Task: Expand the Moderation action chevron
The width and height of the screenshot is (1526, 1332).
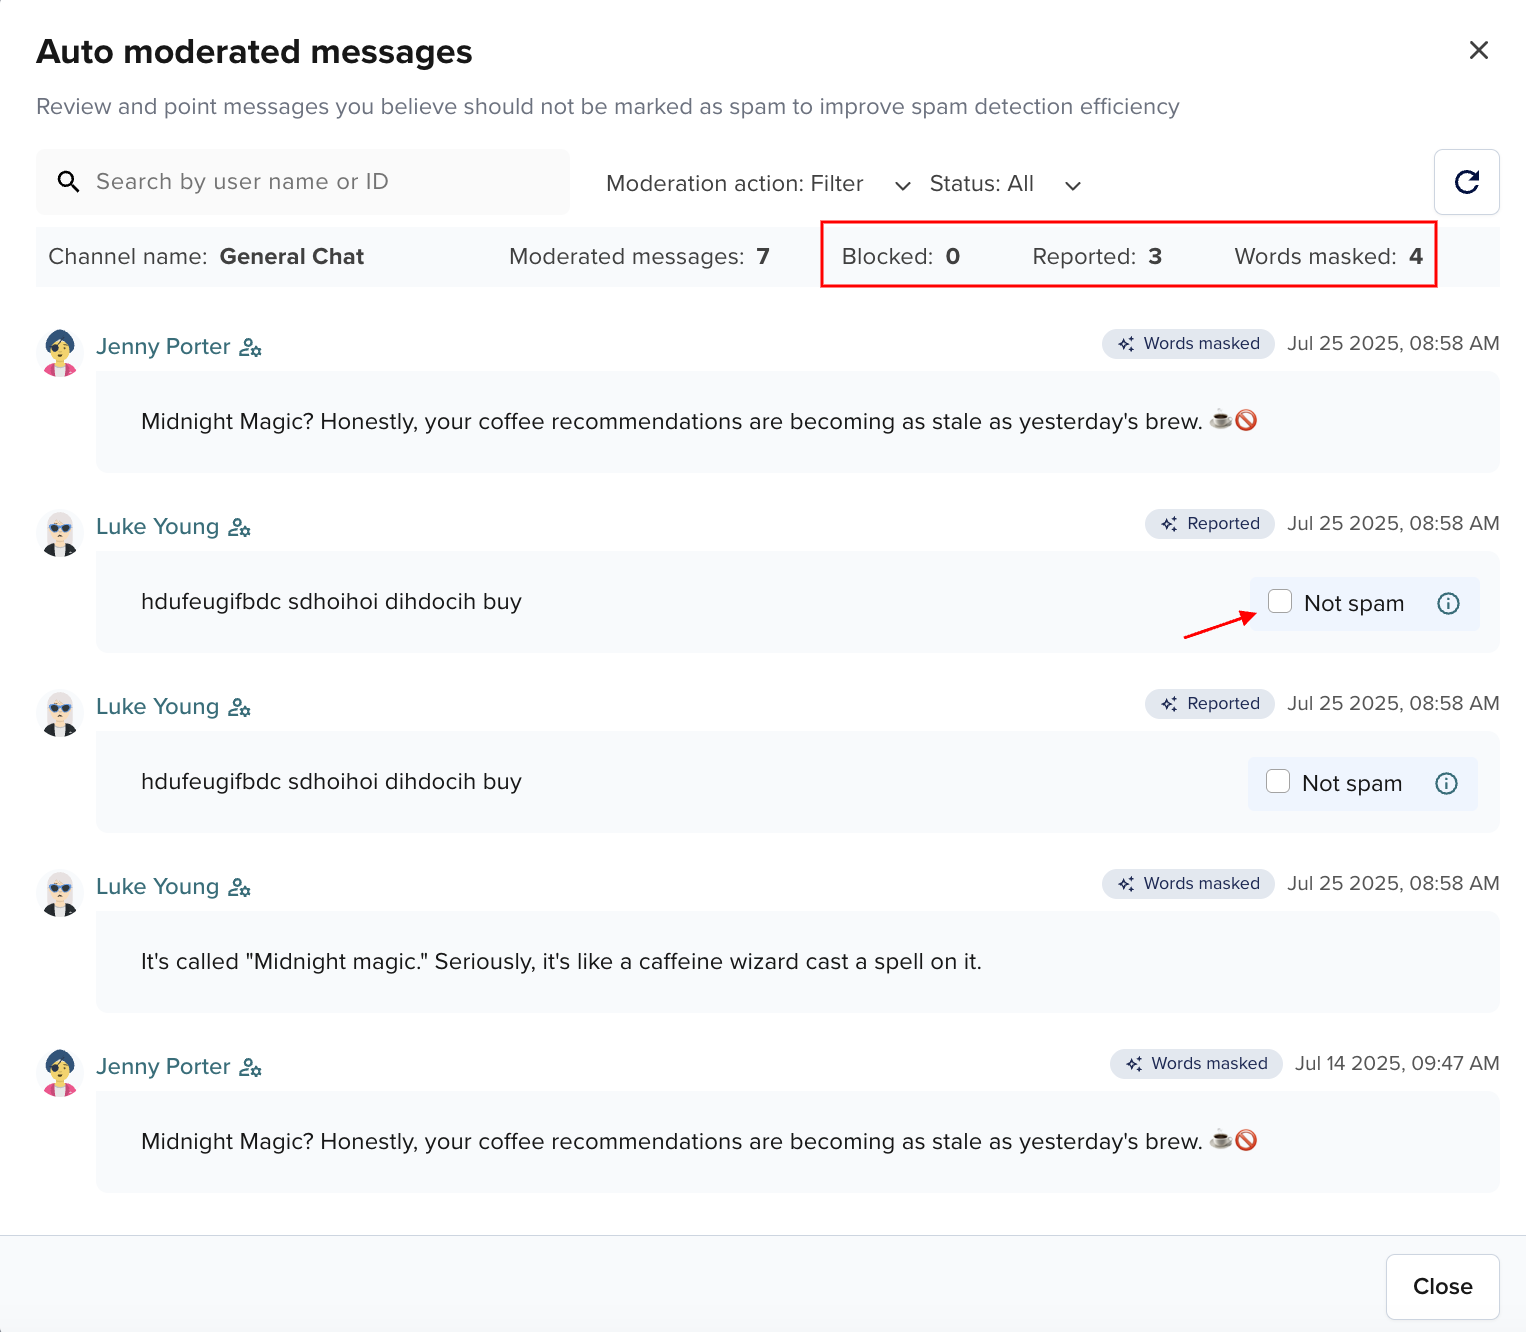Action: [901, 185]
